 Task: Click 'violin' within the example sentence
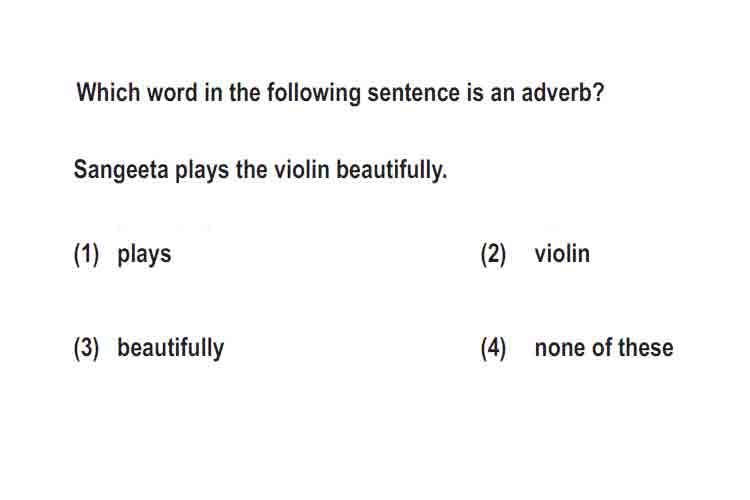pos(302,170)
